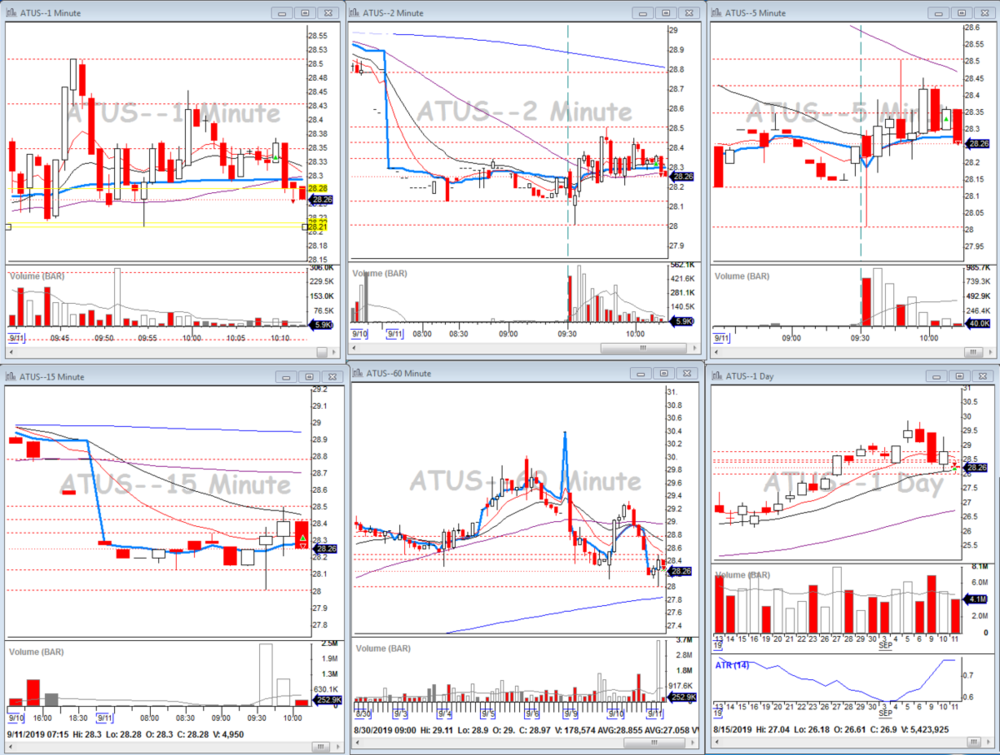Click the chart icon in ATUS--60 Minute title bar

click(358, 373)
